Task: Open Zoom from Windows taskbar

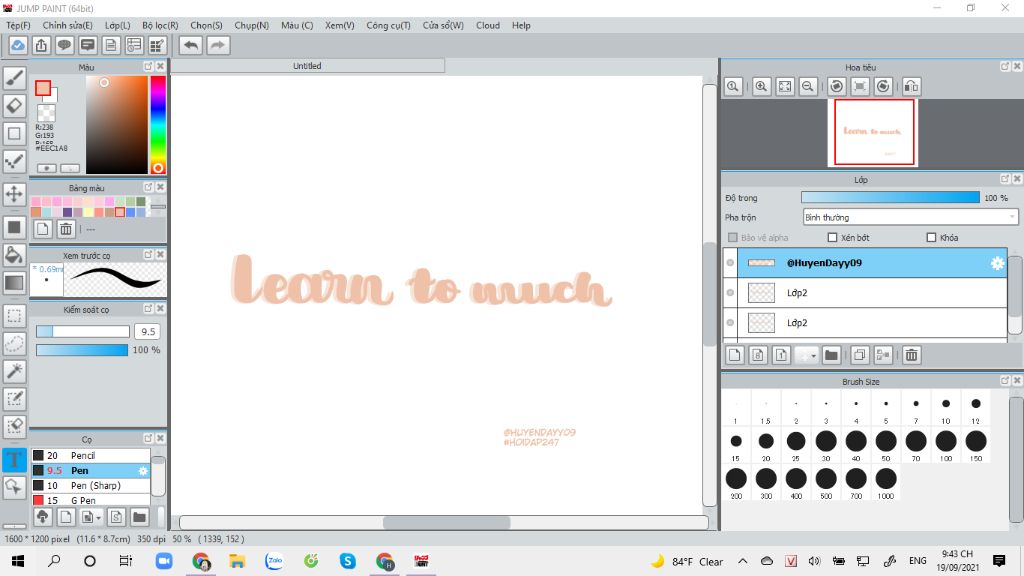Action: 164,561
